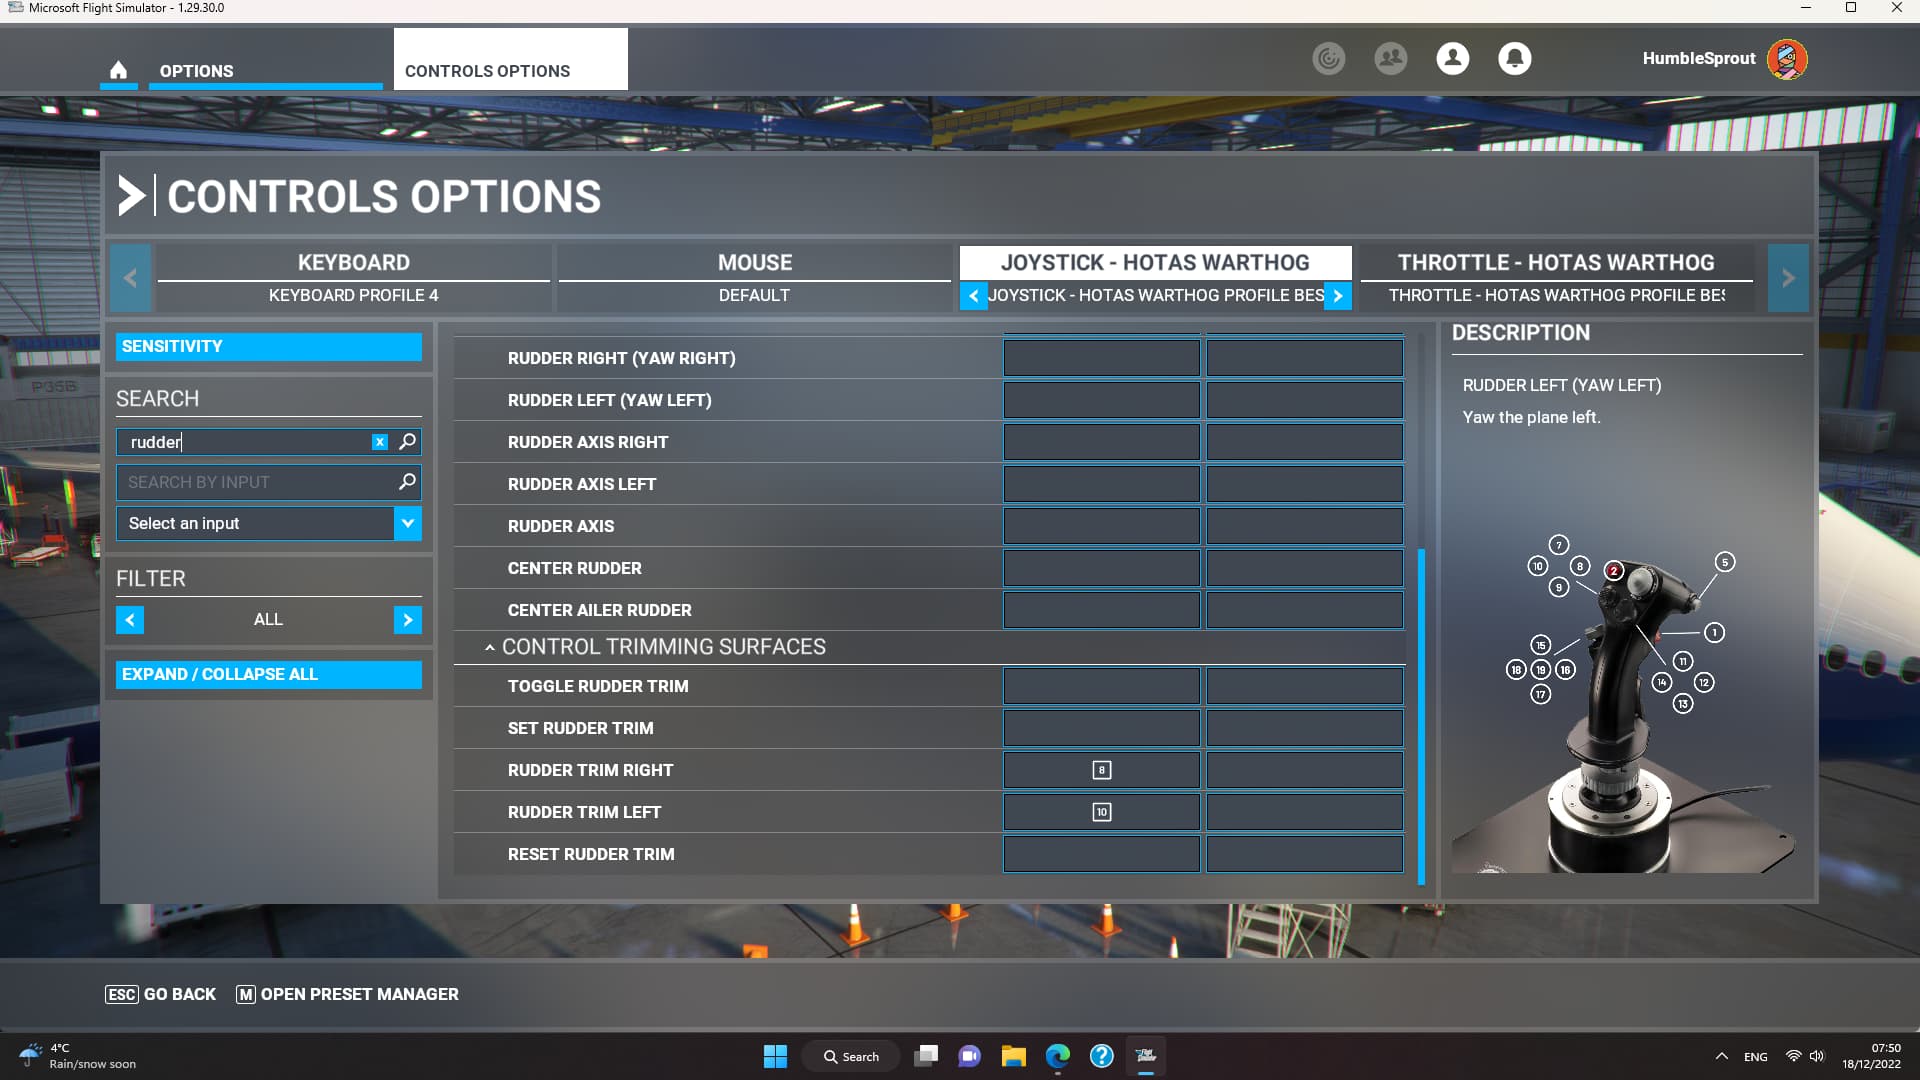Open the Select an input dropdown

tap(407, 523)
